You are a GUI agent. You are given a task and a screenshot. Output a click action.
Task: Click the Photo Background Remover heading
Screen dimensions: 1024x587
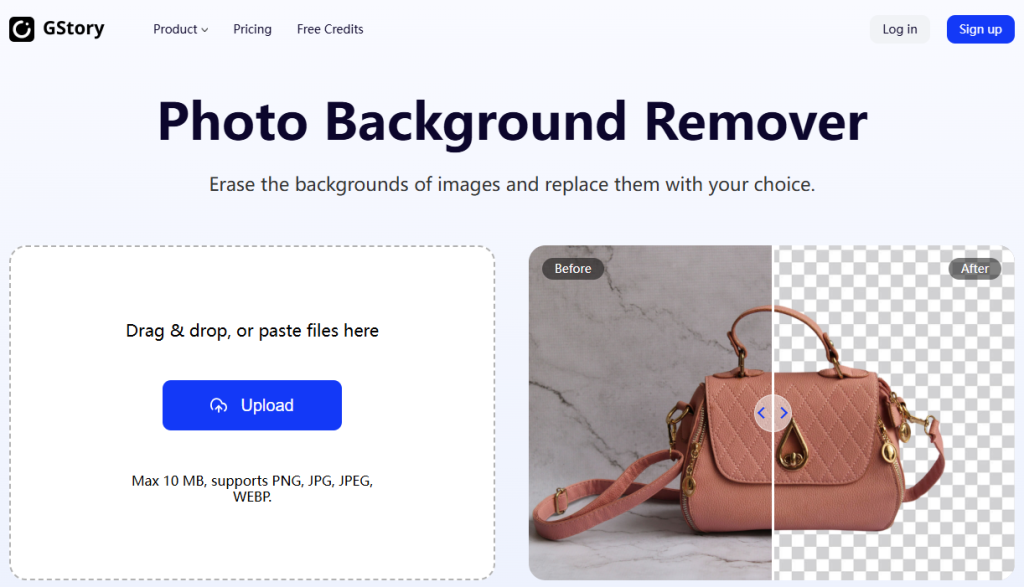tap(512, 122)
